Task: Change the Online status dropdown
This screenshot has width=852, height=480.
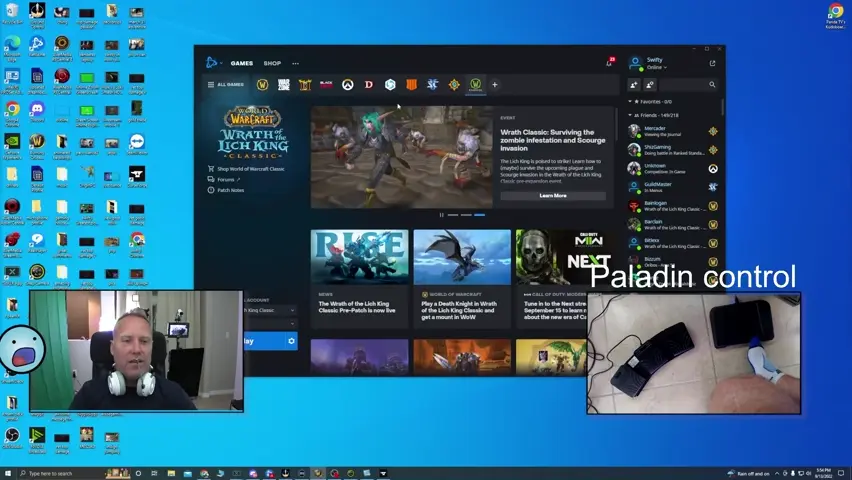Action: pyautogui.click(x=656, y=67)
